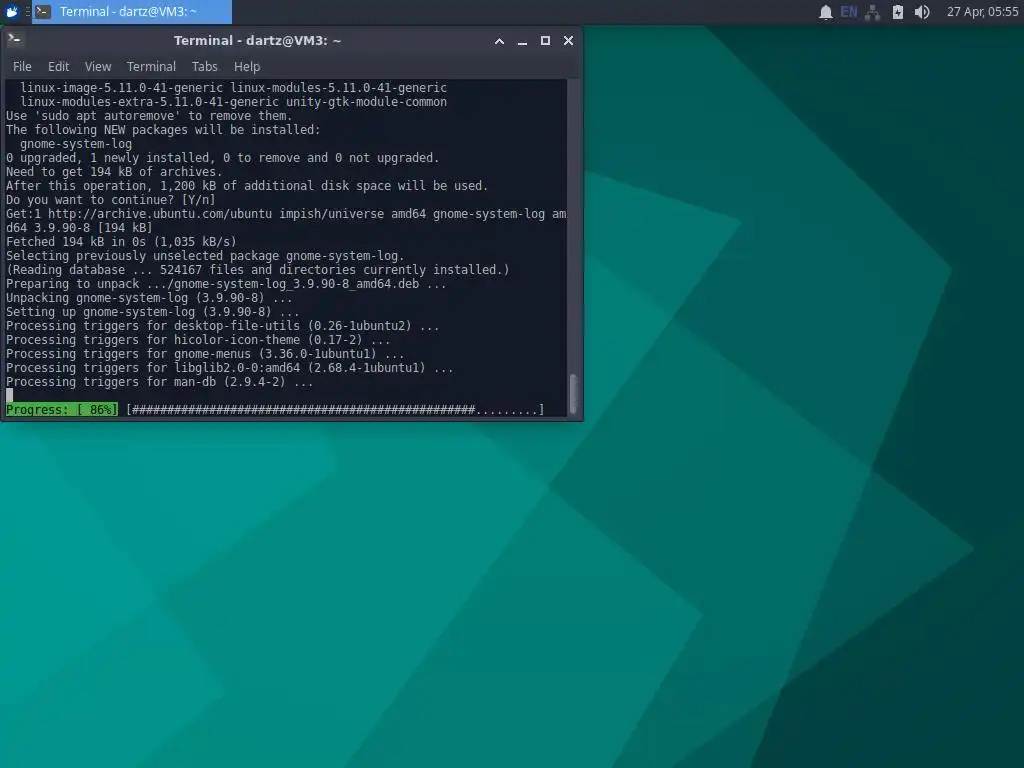Open the Xfce applications menu icon
Image resolution: width=1024 pixels, height=768 pixels.
[12, 11]
